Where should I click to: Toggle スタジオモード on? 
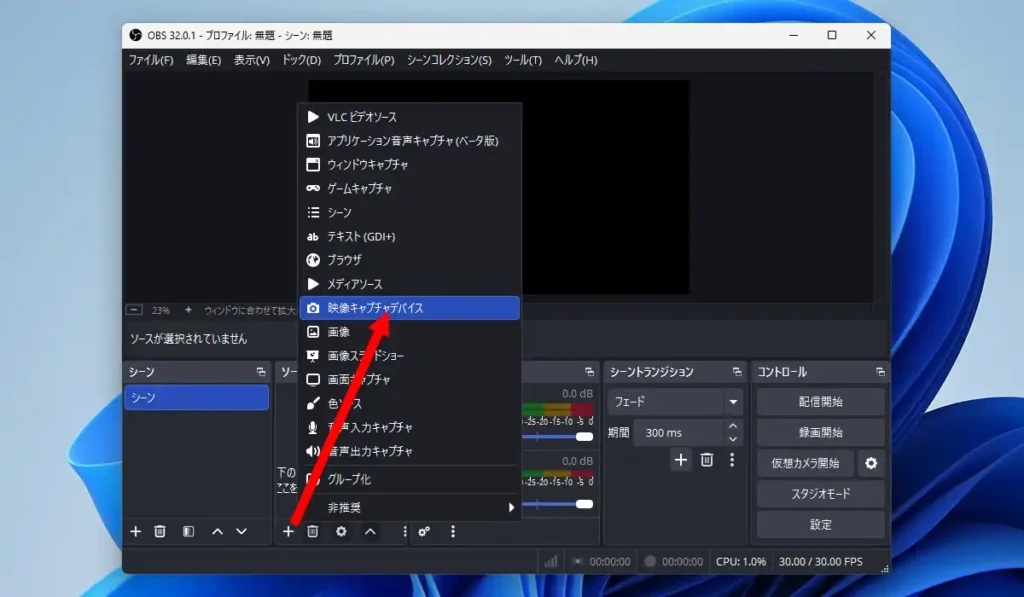click(x=820, y=494)
